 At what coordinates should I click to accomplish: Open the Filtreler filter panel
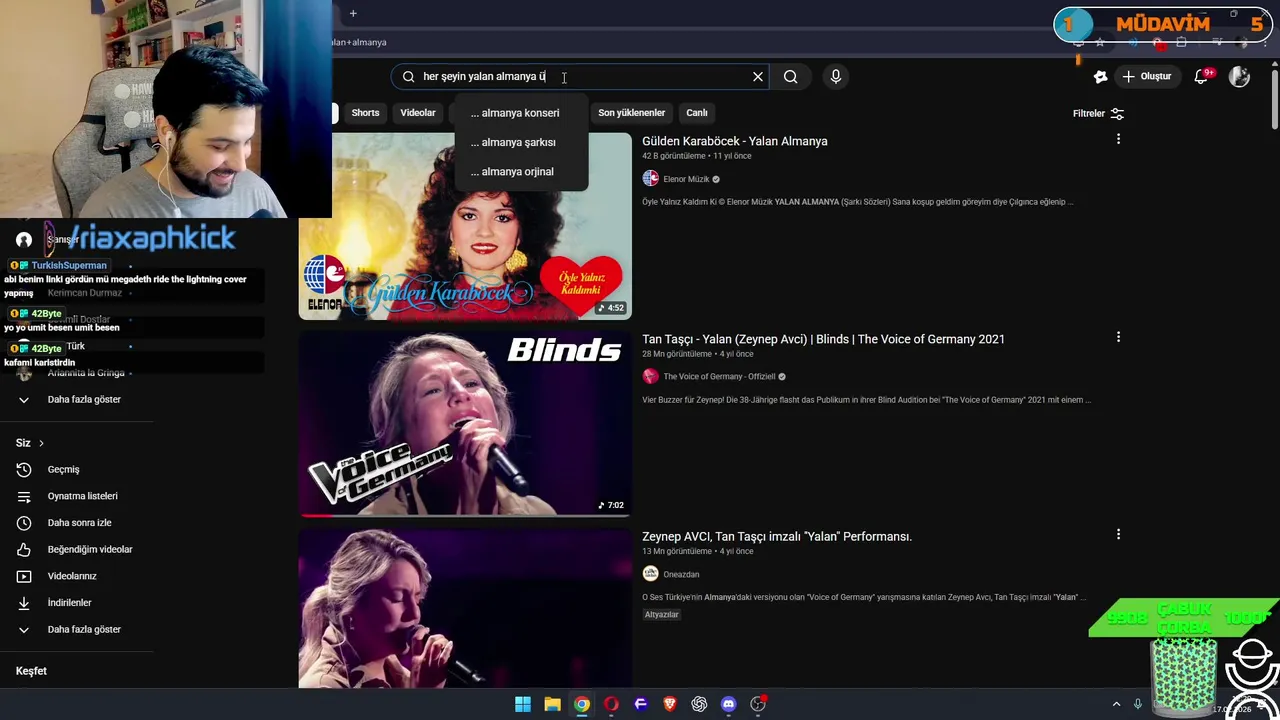pos(1098,114)
